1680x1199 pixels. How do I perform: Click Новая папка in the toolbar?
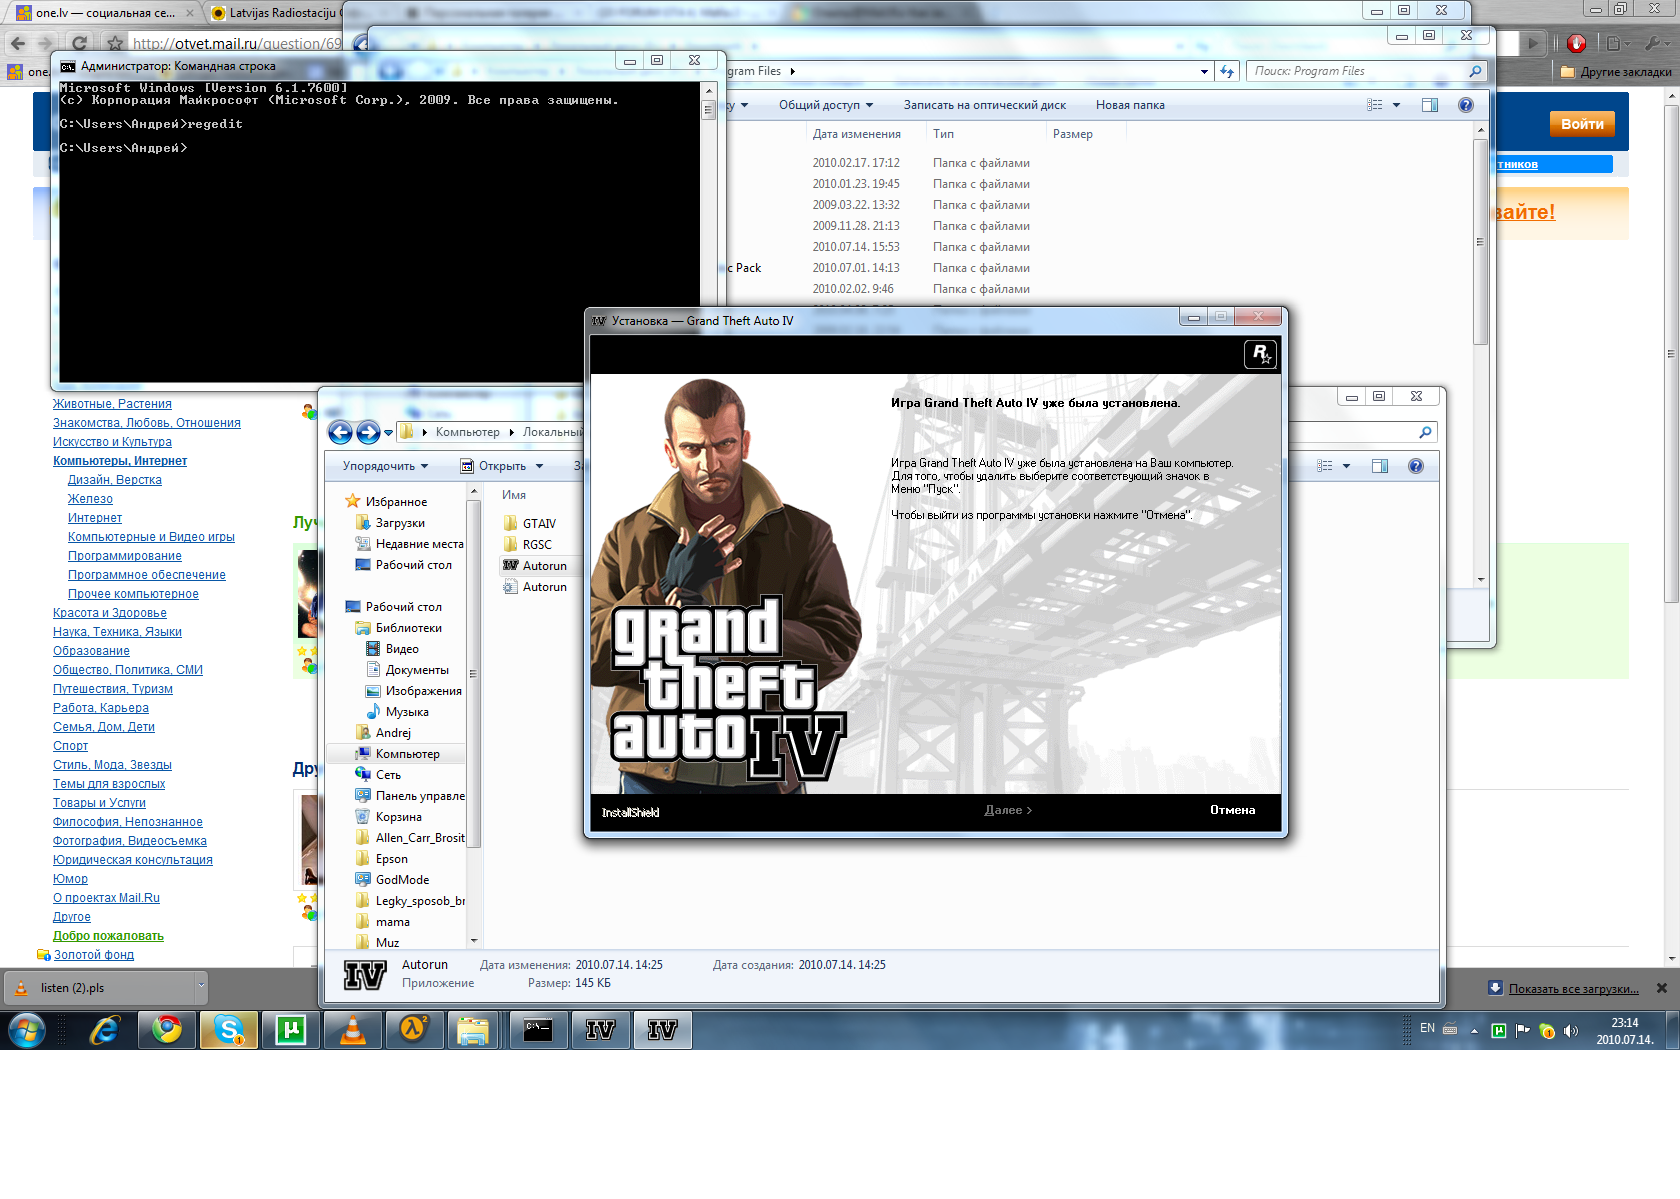(1130, 105)
